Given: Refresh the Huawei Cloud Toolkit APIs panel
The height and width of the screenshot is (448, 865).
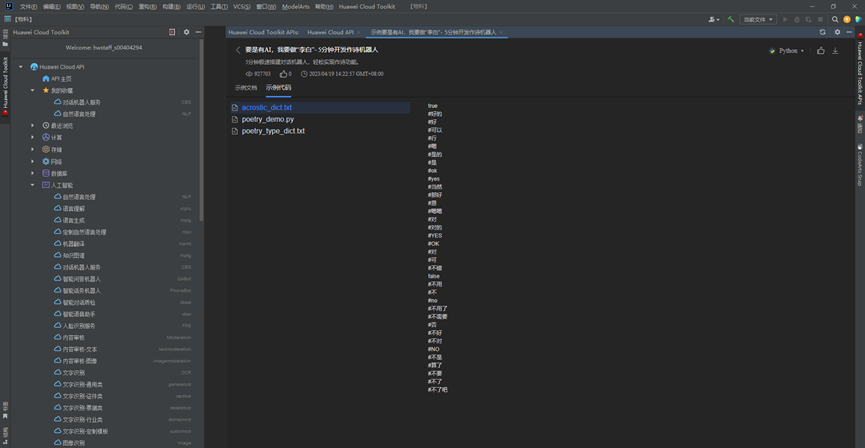Looking at the screenshot, I should (823, 33).
